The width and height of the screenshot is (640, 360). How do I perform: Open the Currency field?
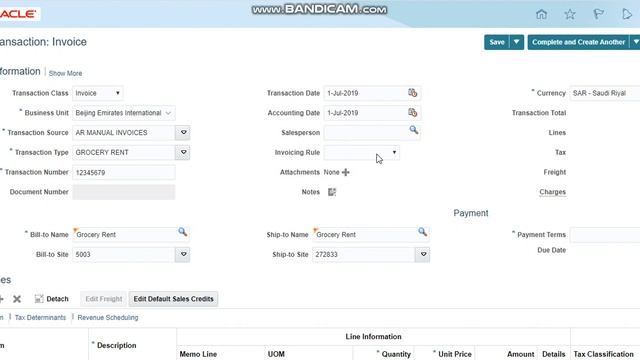pyautogui.click(x=605, y=93)
